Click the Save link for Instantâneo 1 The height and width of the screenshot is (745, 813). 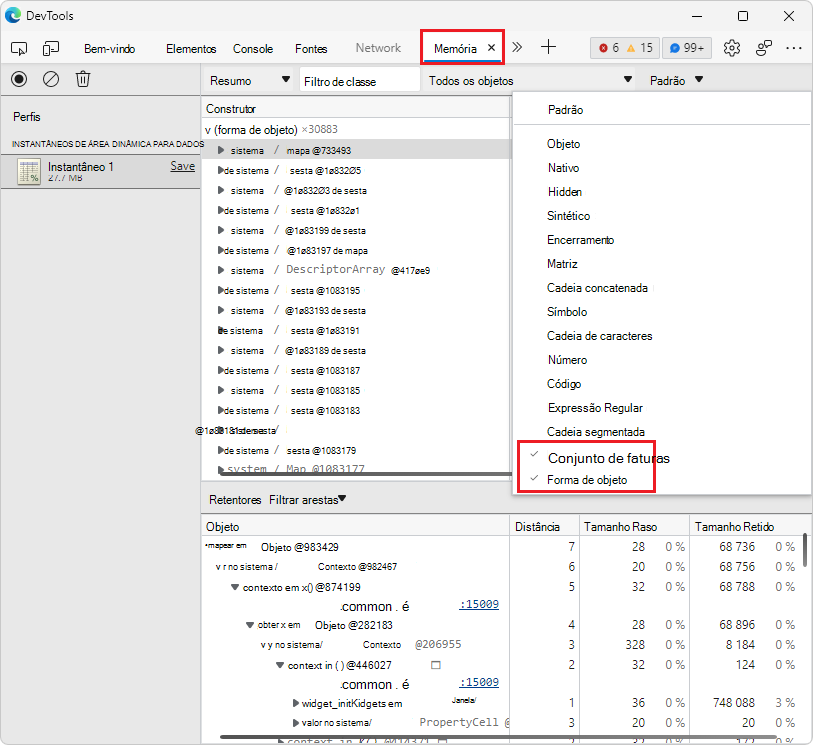click(181, 166)
